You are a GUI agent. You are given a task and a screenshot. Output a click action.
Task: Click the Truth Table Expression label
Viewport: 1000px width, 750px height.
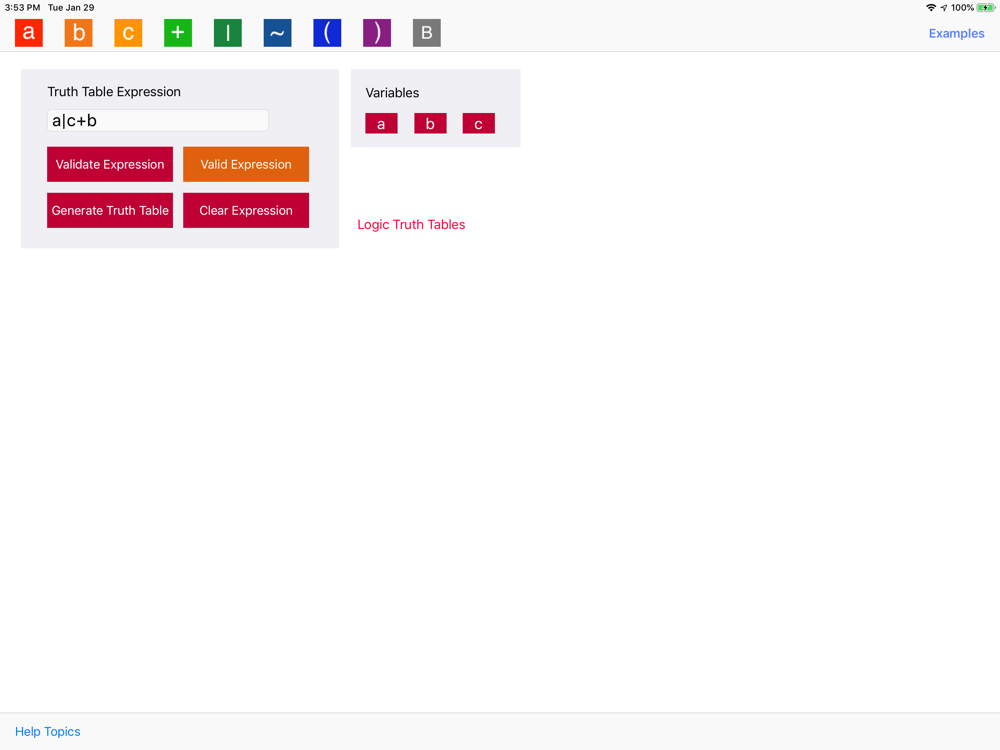pyautogui.click(x=114, y=91)
